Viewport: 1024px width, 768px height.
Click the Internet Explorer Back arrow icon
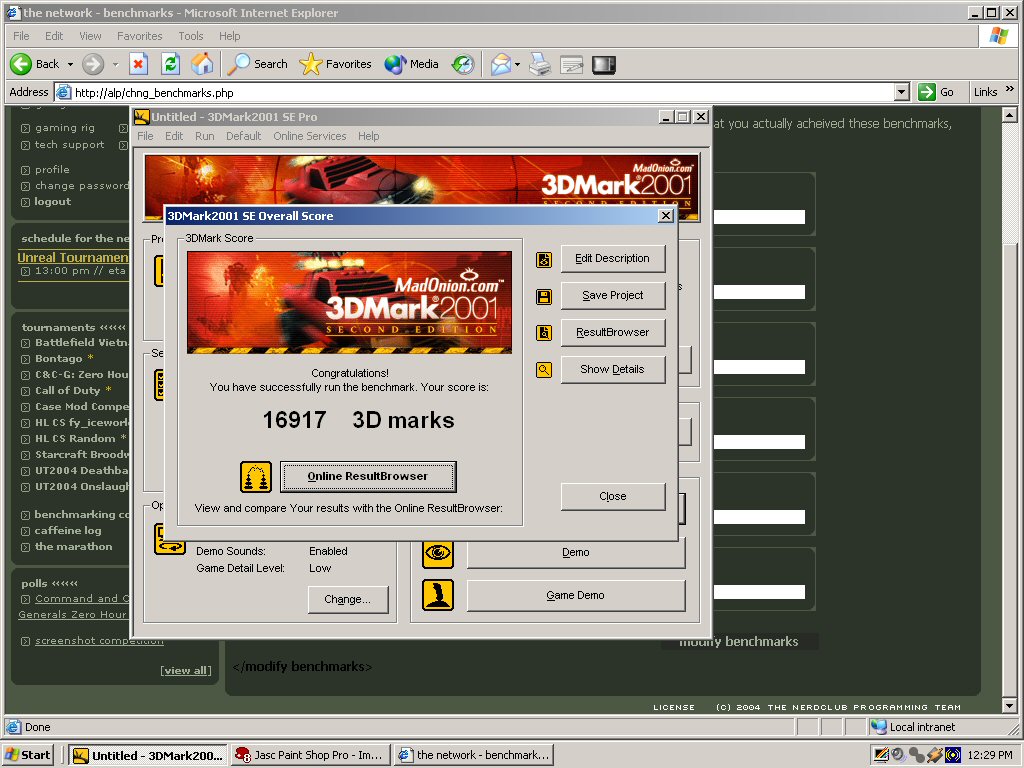pos(21,64)
